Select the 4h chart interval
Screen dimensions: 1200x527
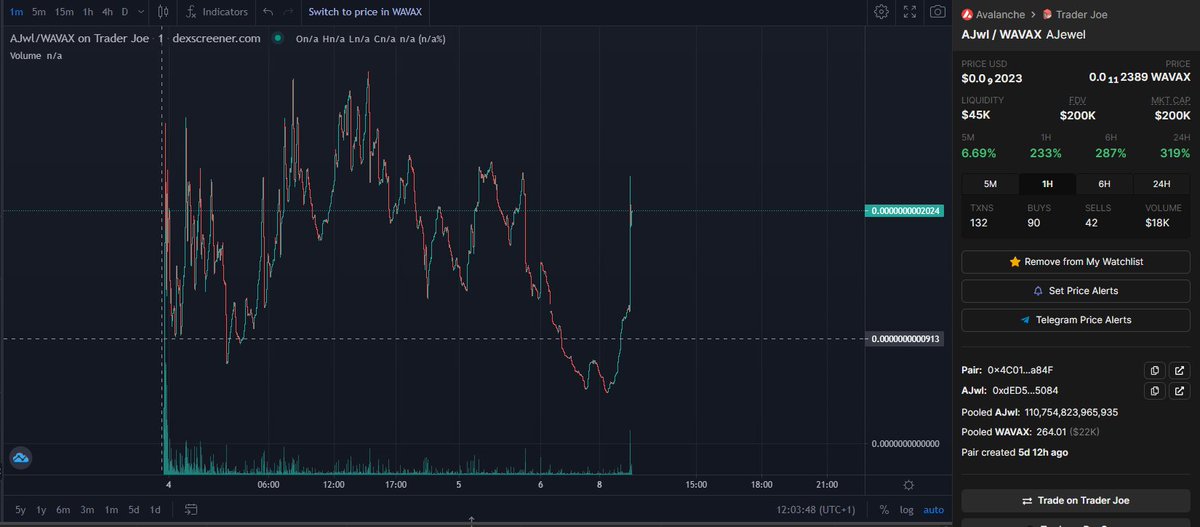(107, 12)
